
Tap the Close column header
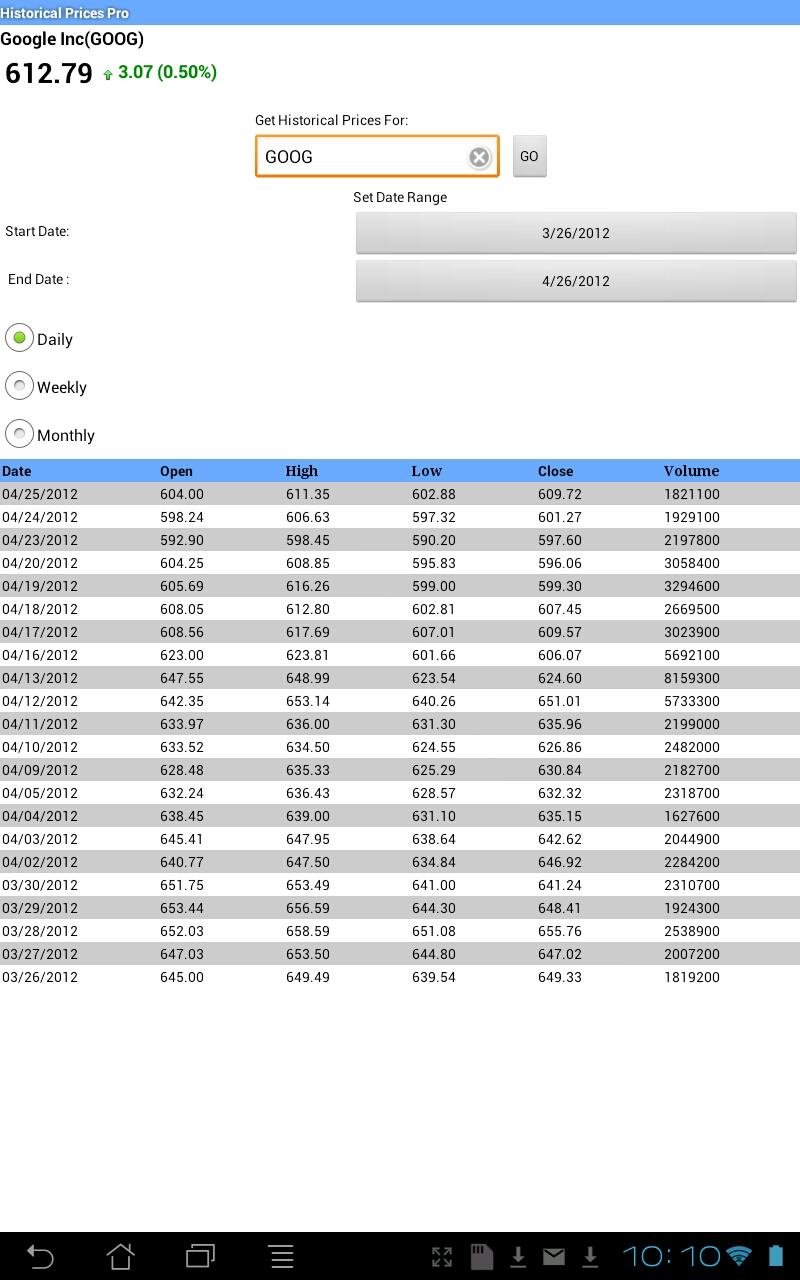555,471
